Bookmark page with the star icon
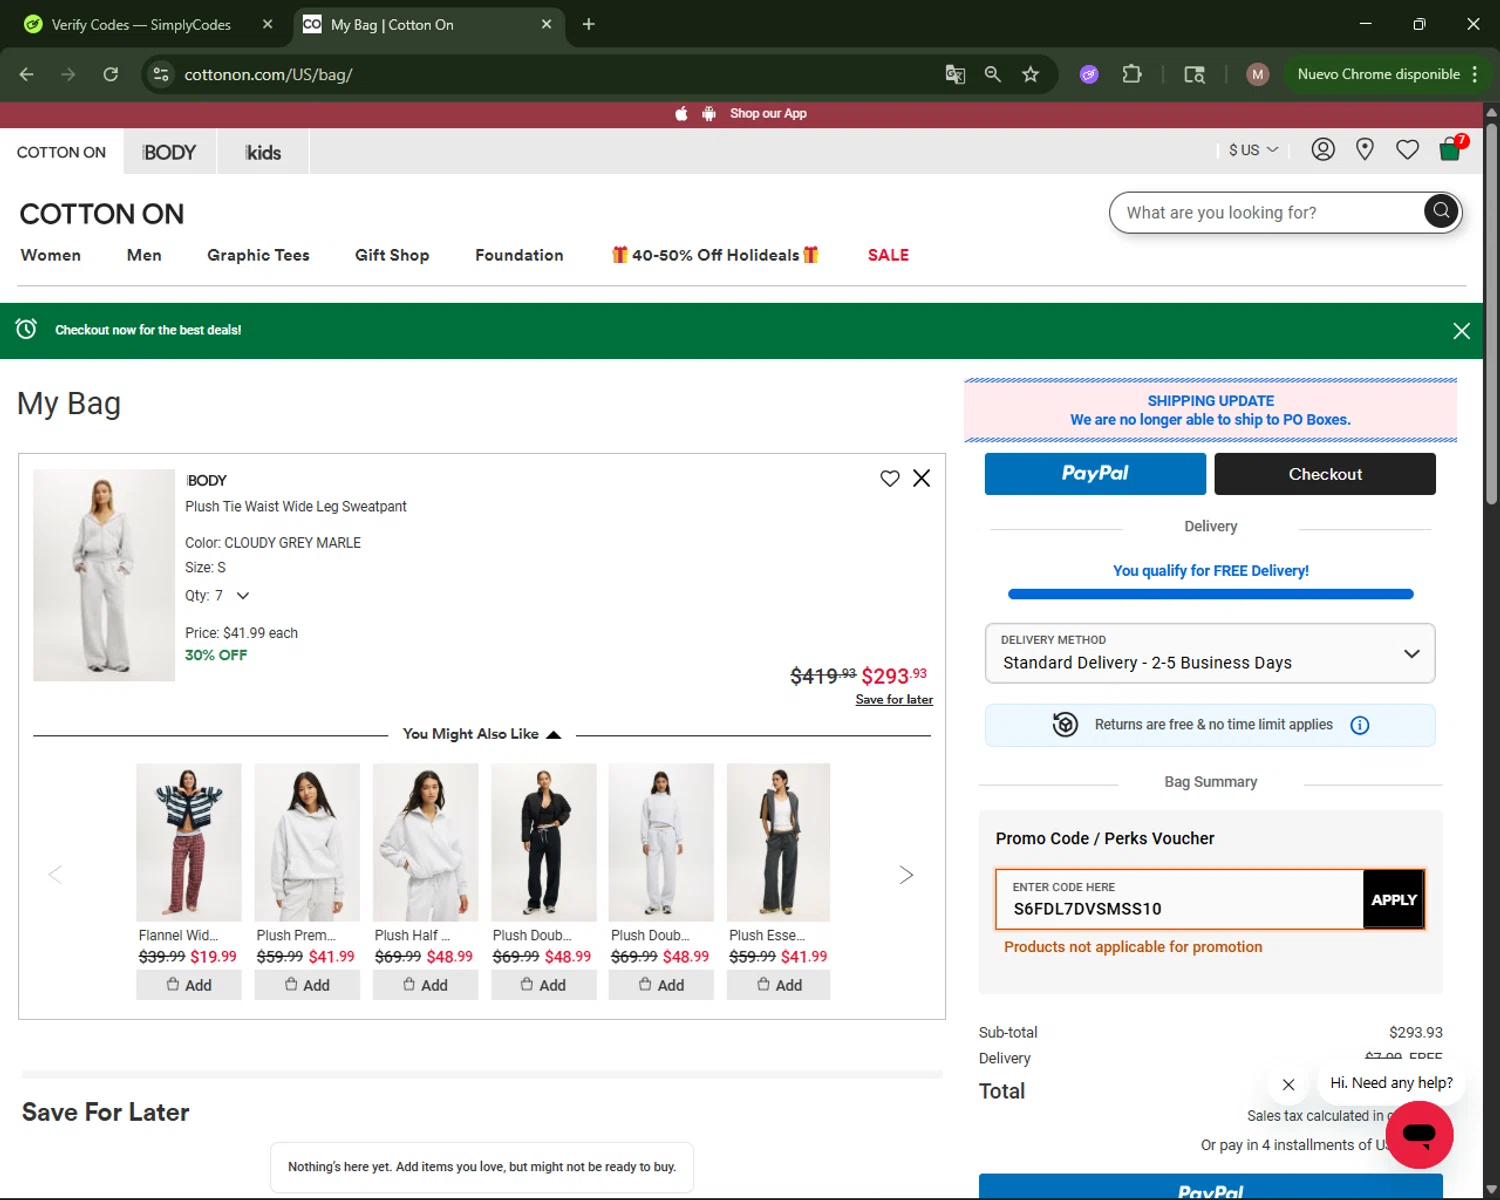Screen dimensions: 1500x1200 coord(1030,74)
